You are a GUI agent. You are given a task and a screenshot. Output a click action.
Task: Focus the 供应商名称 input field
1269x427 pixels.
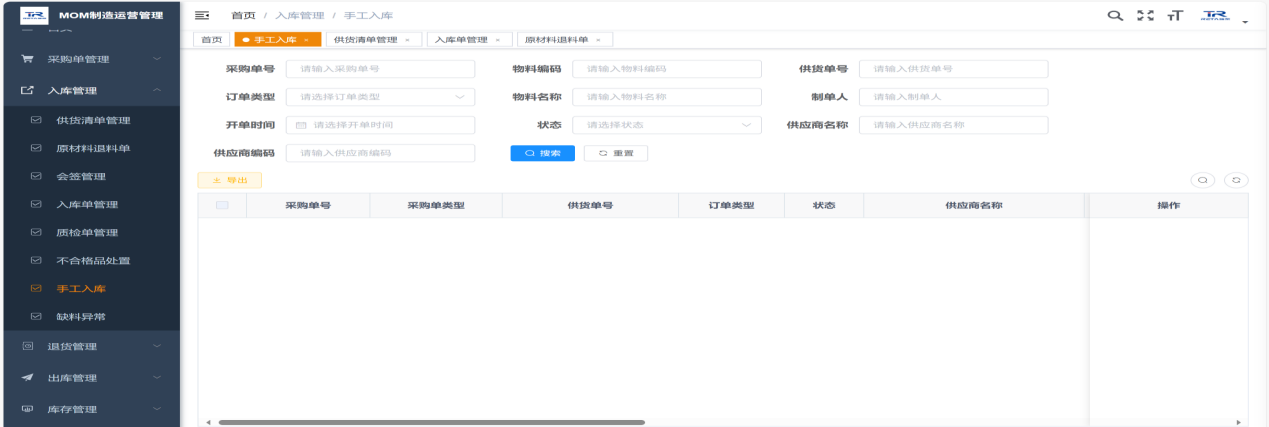click(x=954, y=125)
